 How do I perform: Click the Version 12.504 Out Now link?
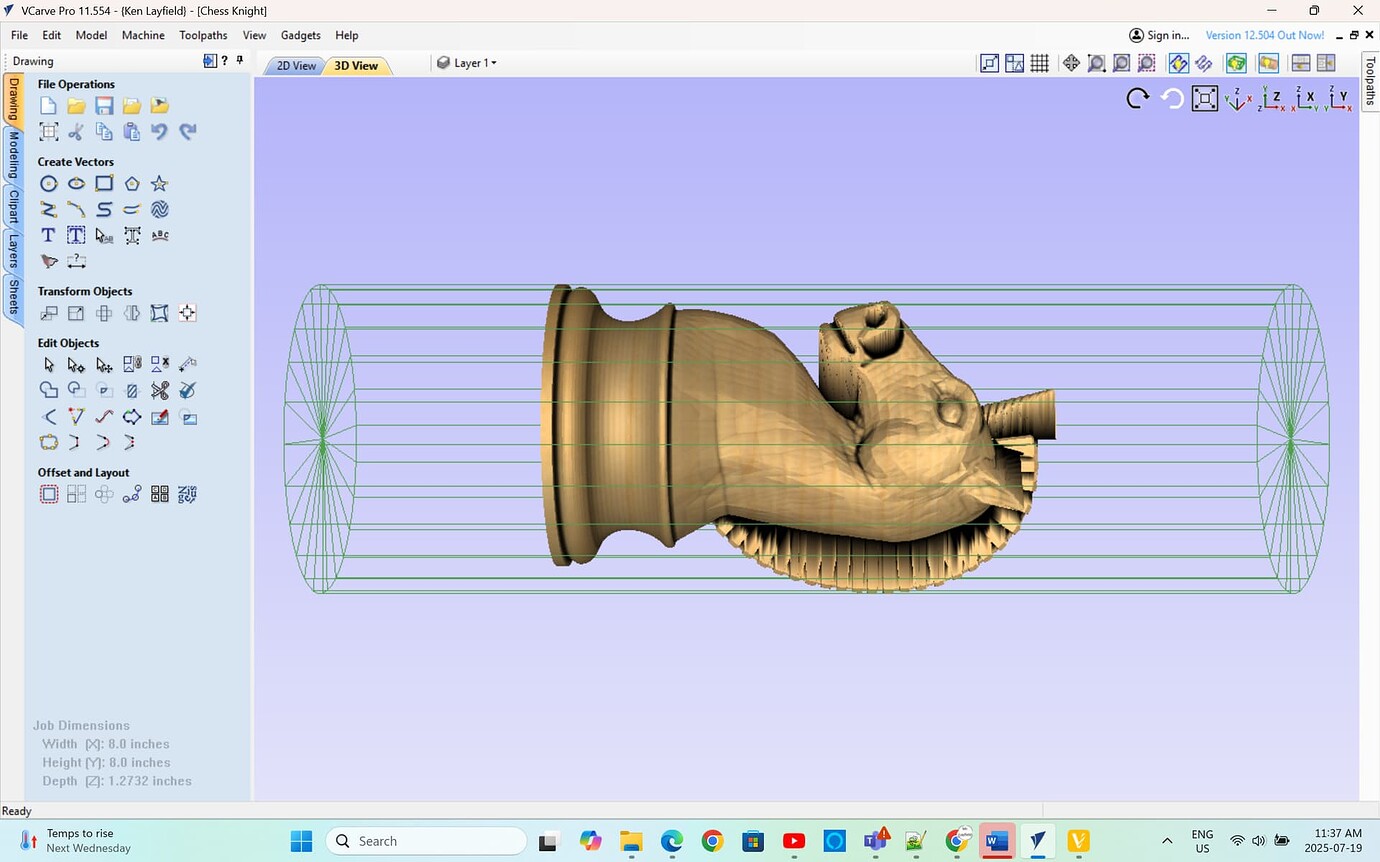(1264, 34)
